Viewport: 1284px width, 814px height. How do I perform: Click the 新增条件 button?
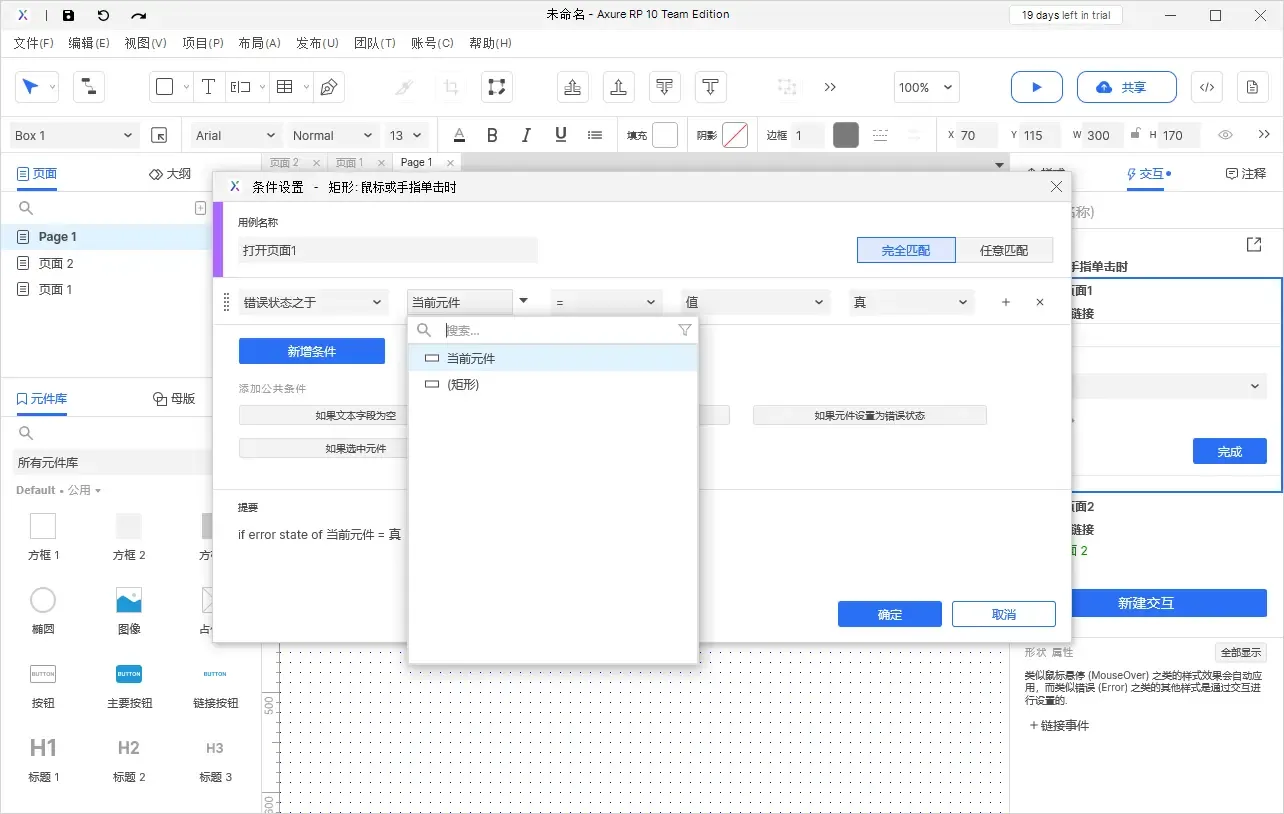coord(311,351)
